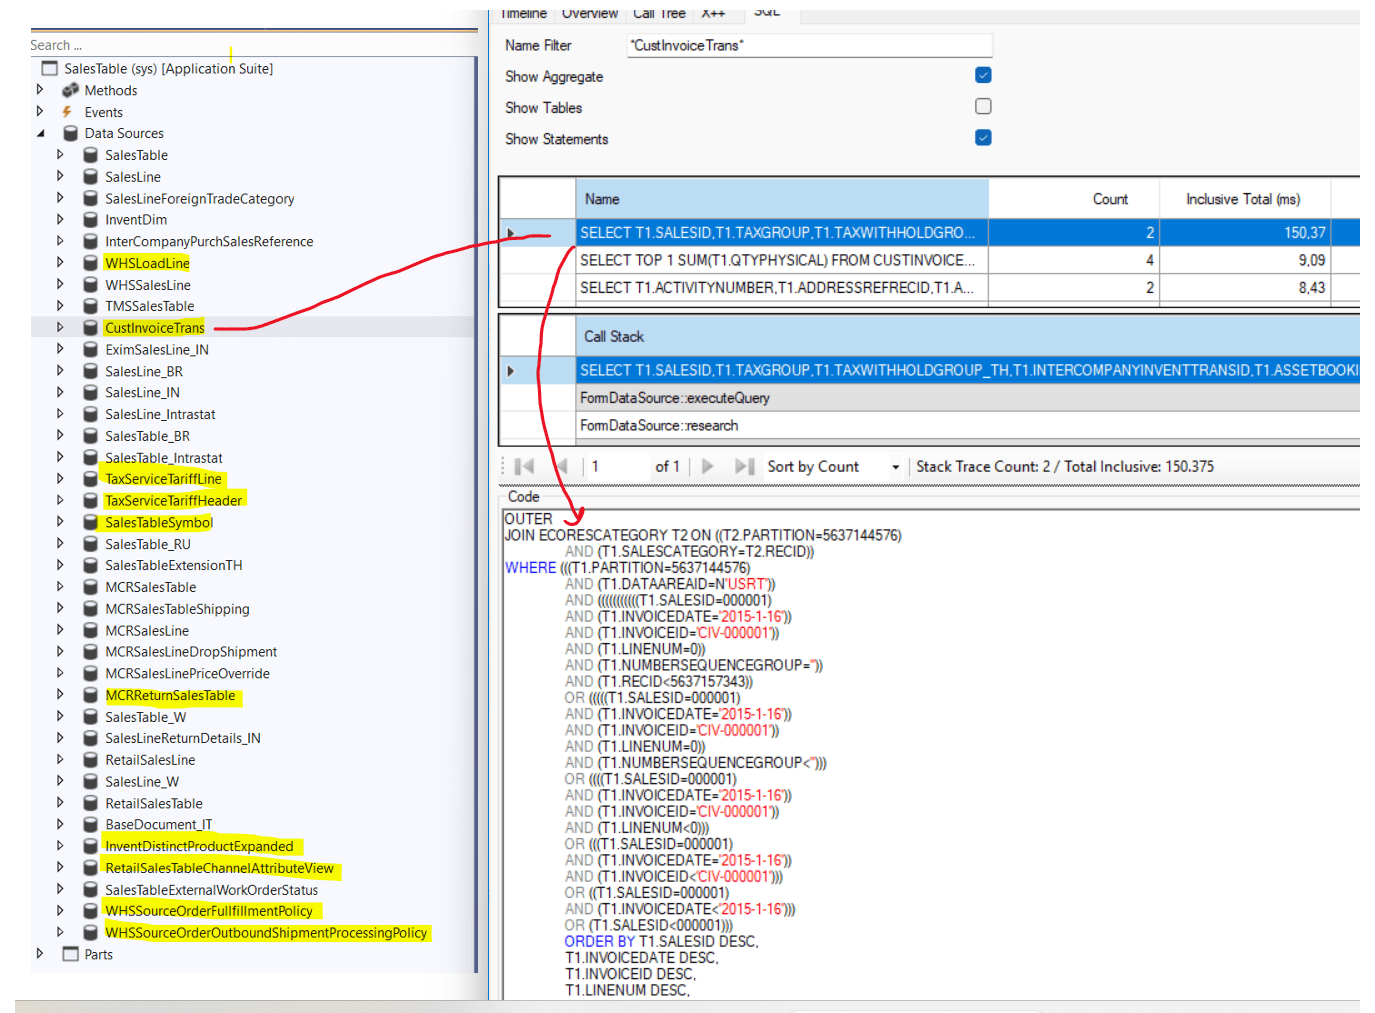Click the CustInvoiceTrans data source icon
The image size is (1375, 1013).
(91, 328)
